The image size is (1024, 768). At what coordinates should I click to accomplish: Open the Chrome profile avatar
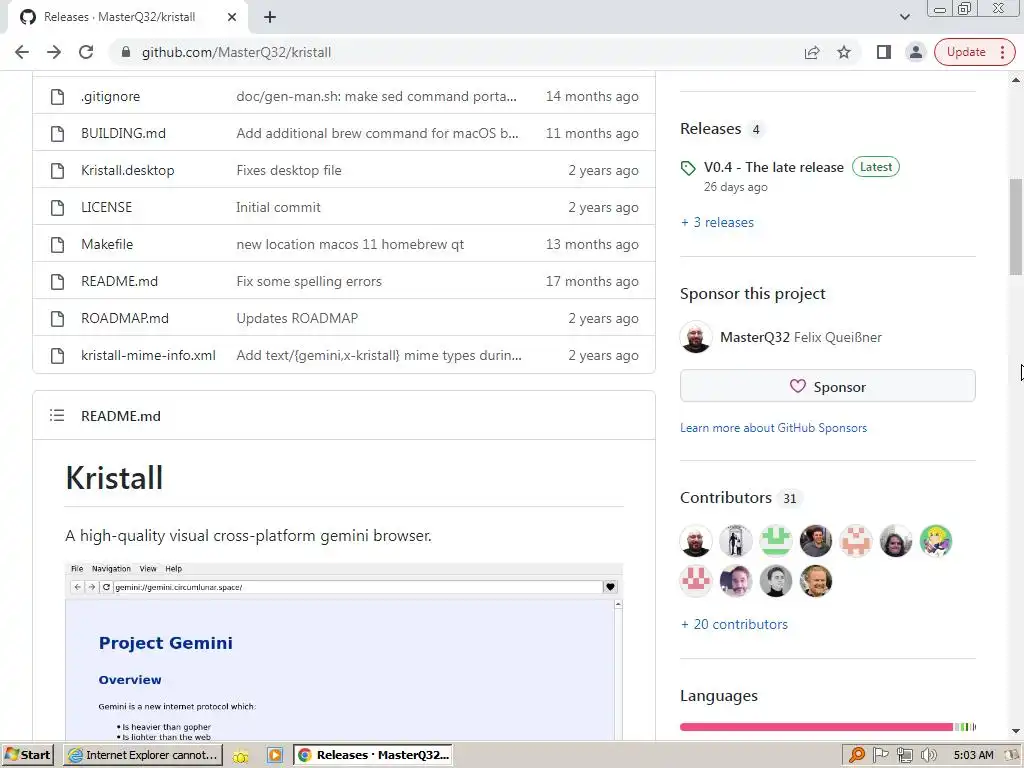[x=916, y=52]
